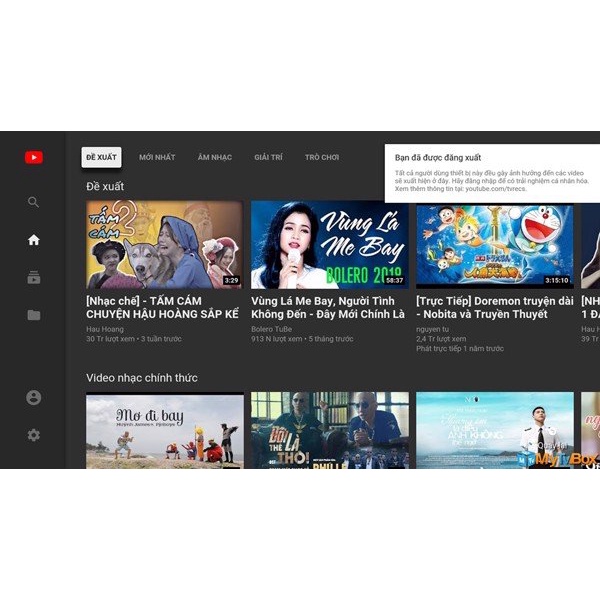Open the TRÒ CHƠI tab
600x600 pixels.
[322, 158]
